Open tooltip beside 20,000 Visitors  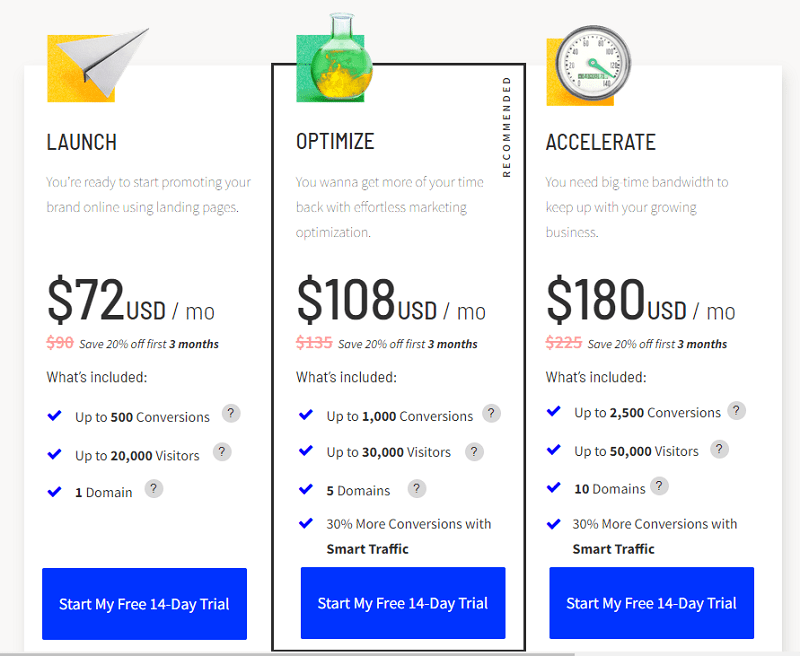(222, 452)
